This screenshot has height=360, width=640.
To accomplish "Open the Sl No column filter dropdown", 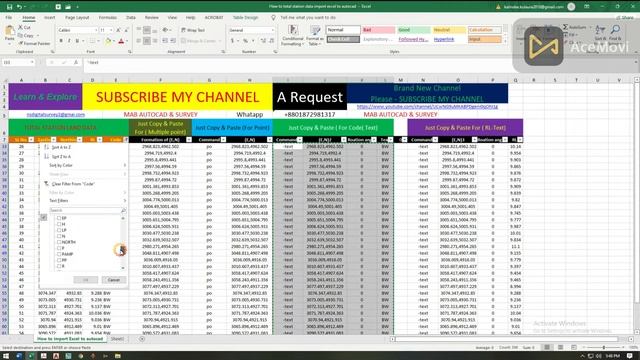I will pyautogui.click(x=31, y=140).
